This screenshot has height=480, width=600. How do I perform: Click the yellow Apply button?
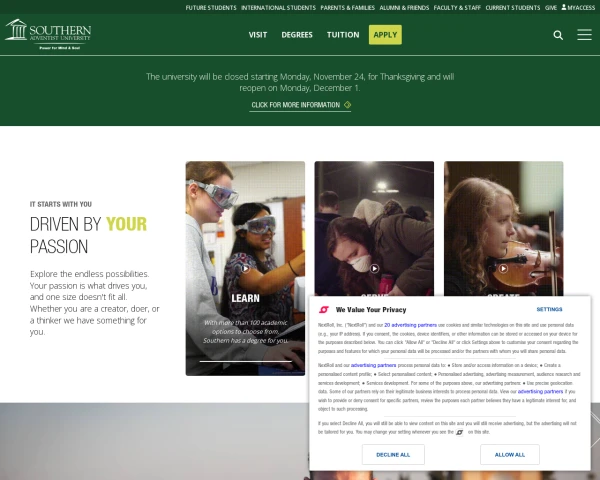point(385,35)
